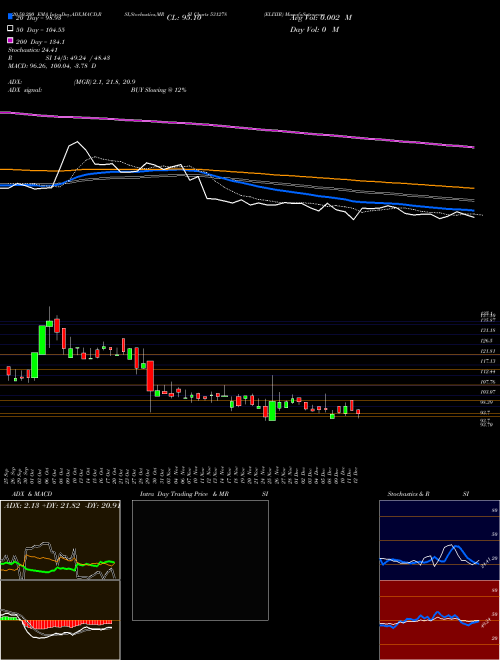Click the 'Stochastics & RSI' panel title

coord(428,494)
